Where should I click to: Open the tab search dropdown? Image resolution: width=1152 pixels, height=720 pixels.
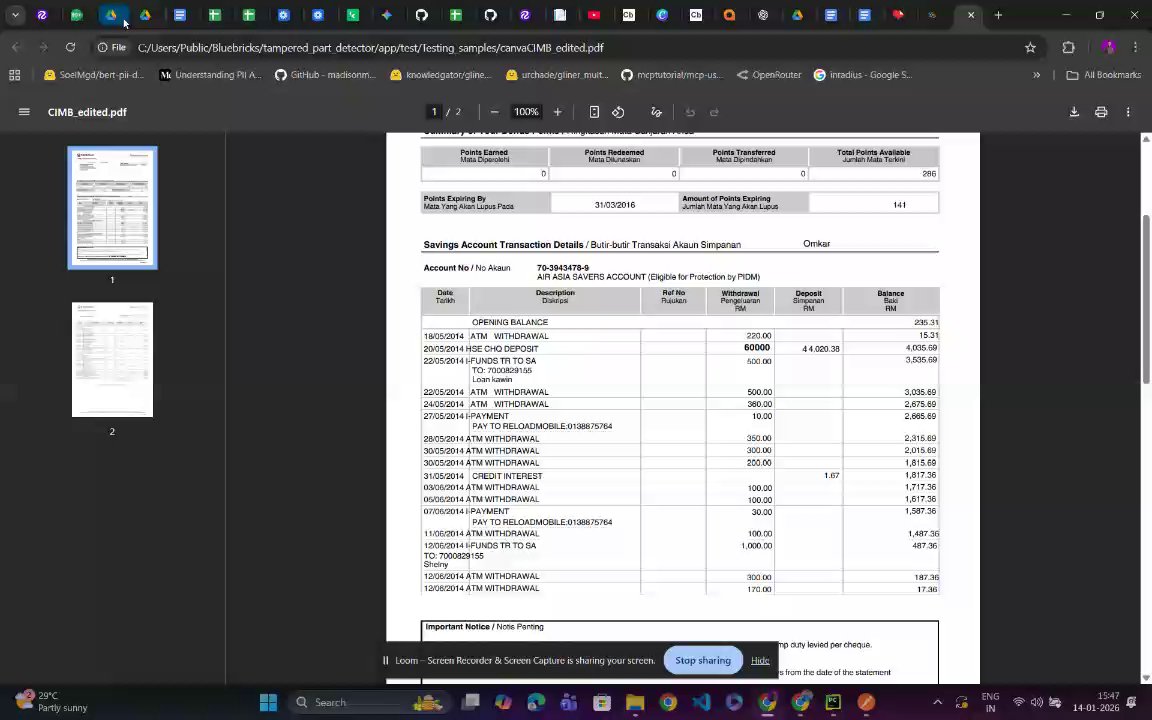tap(15, 15)
